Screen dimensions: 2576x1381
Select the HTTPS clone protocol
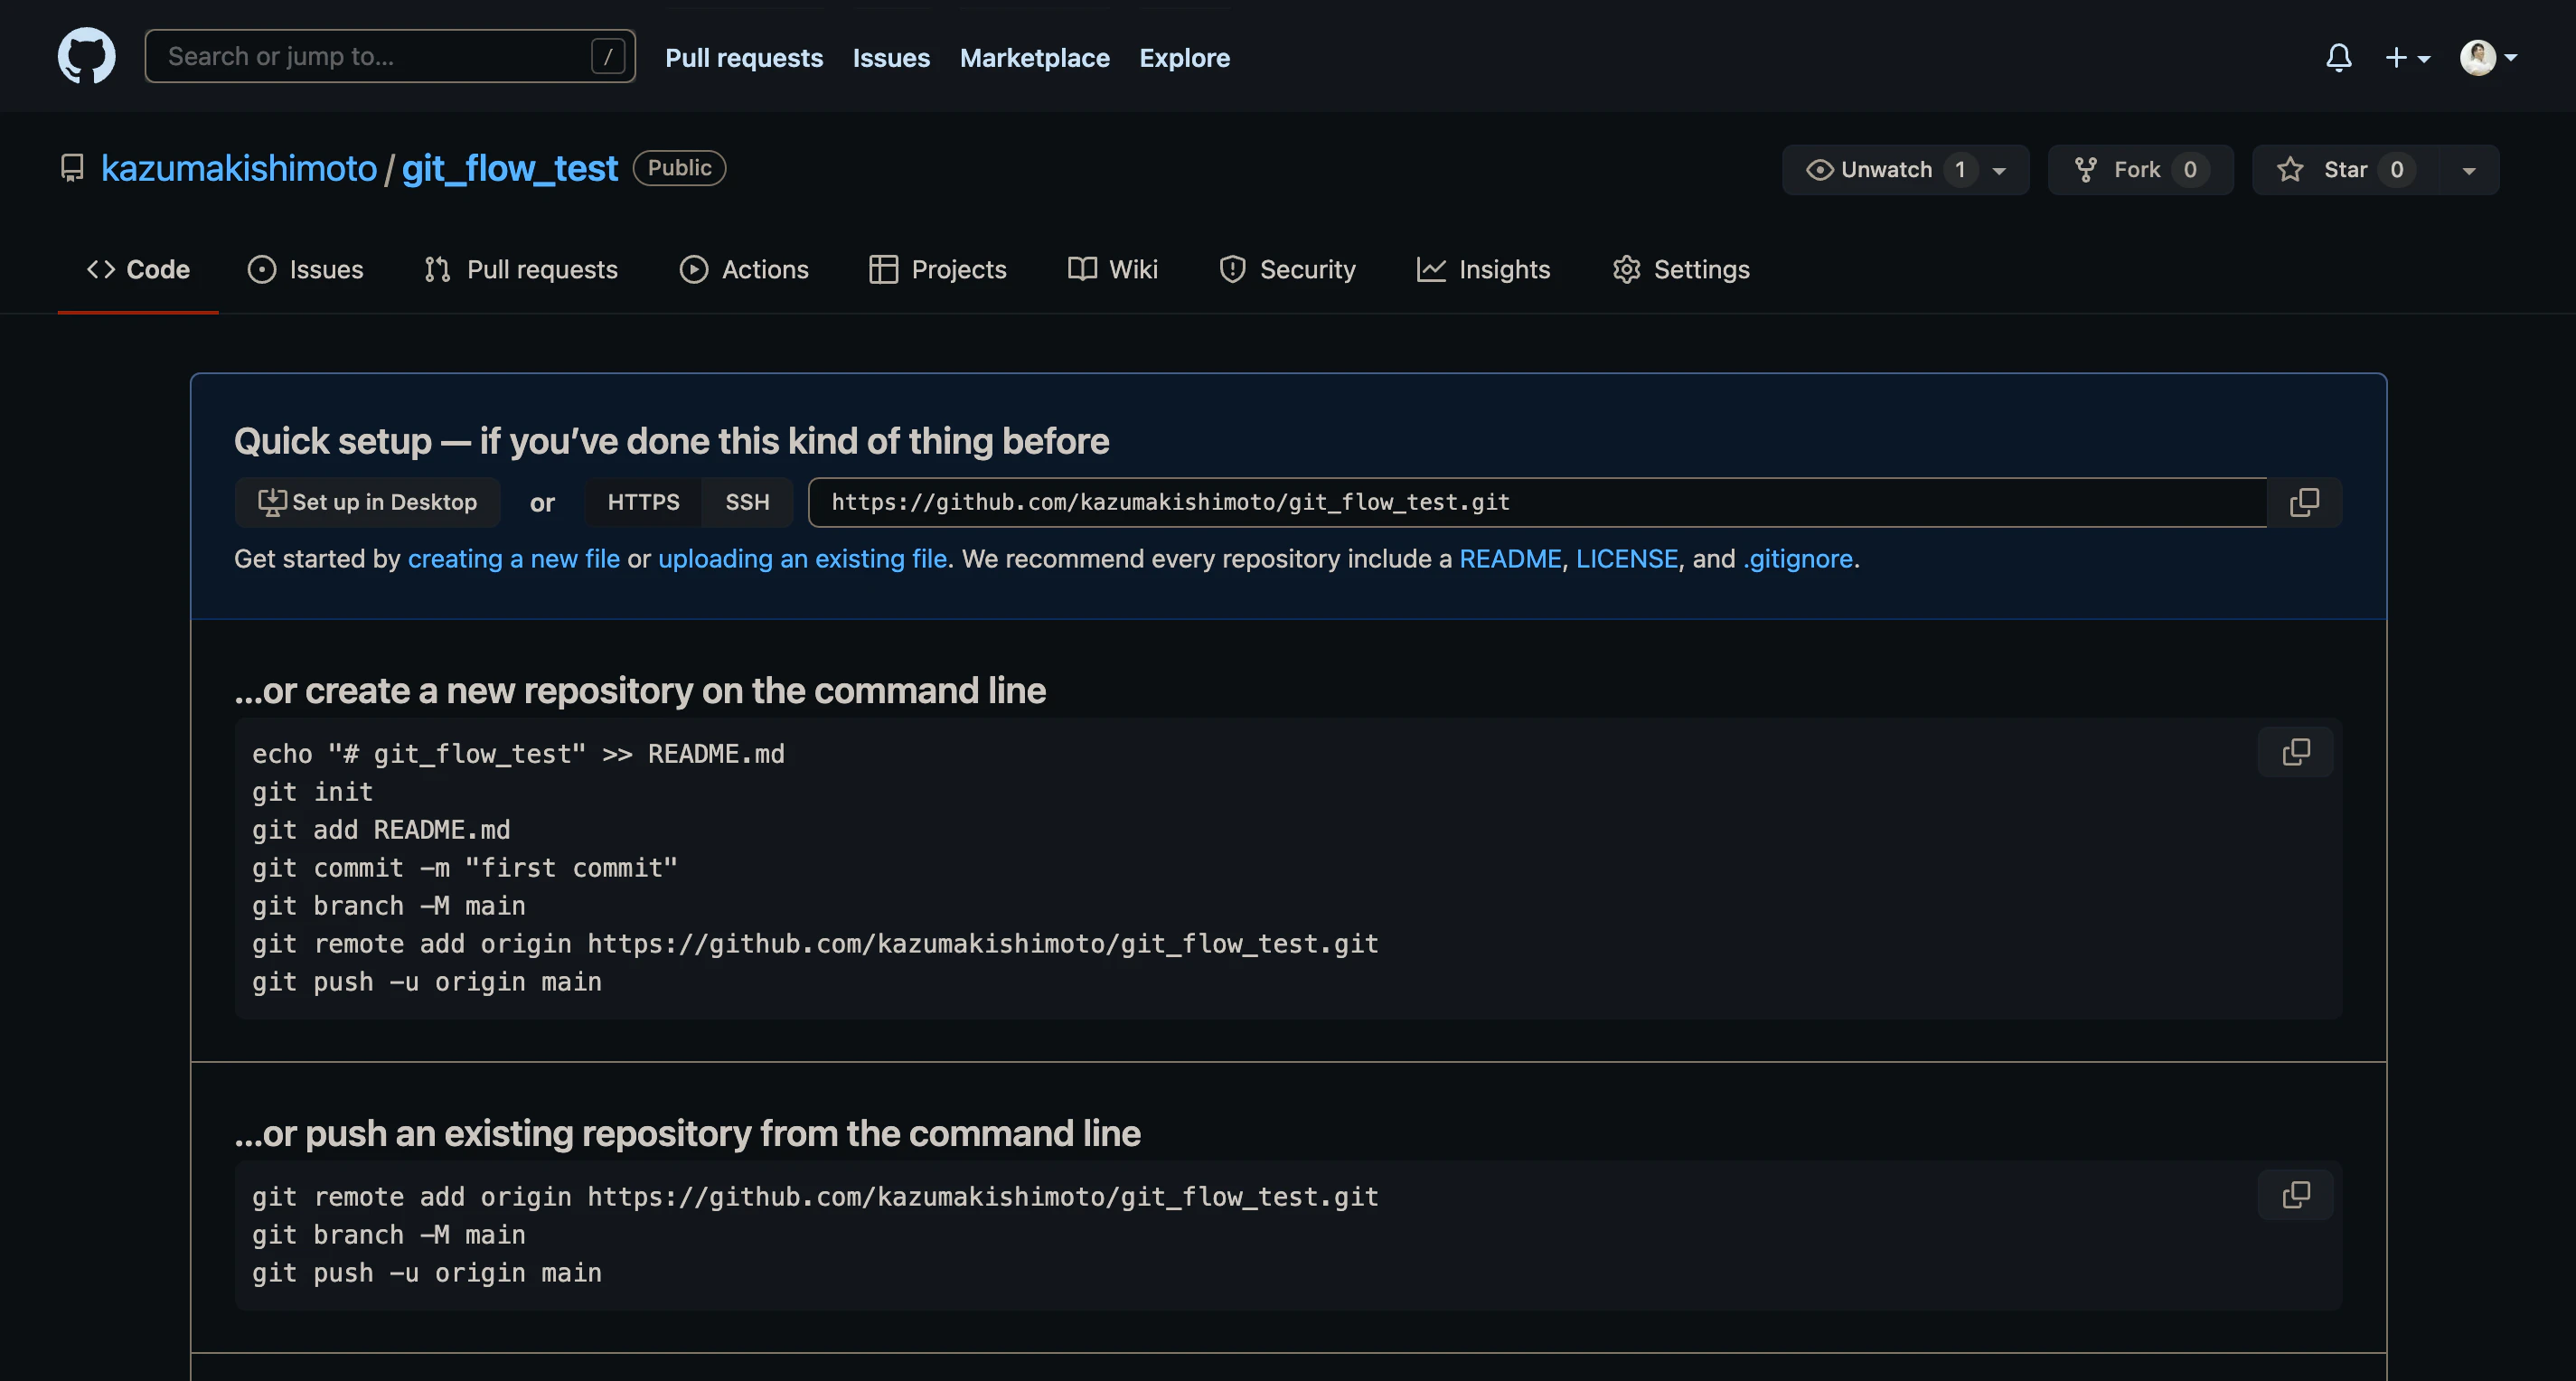coord(643,502)
